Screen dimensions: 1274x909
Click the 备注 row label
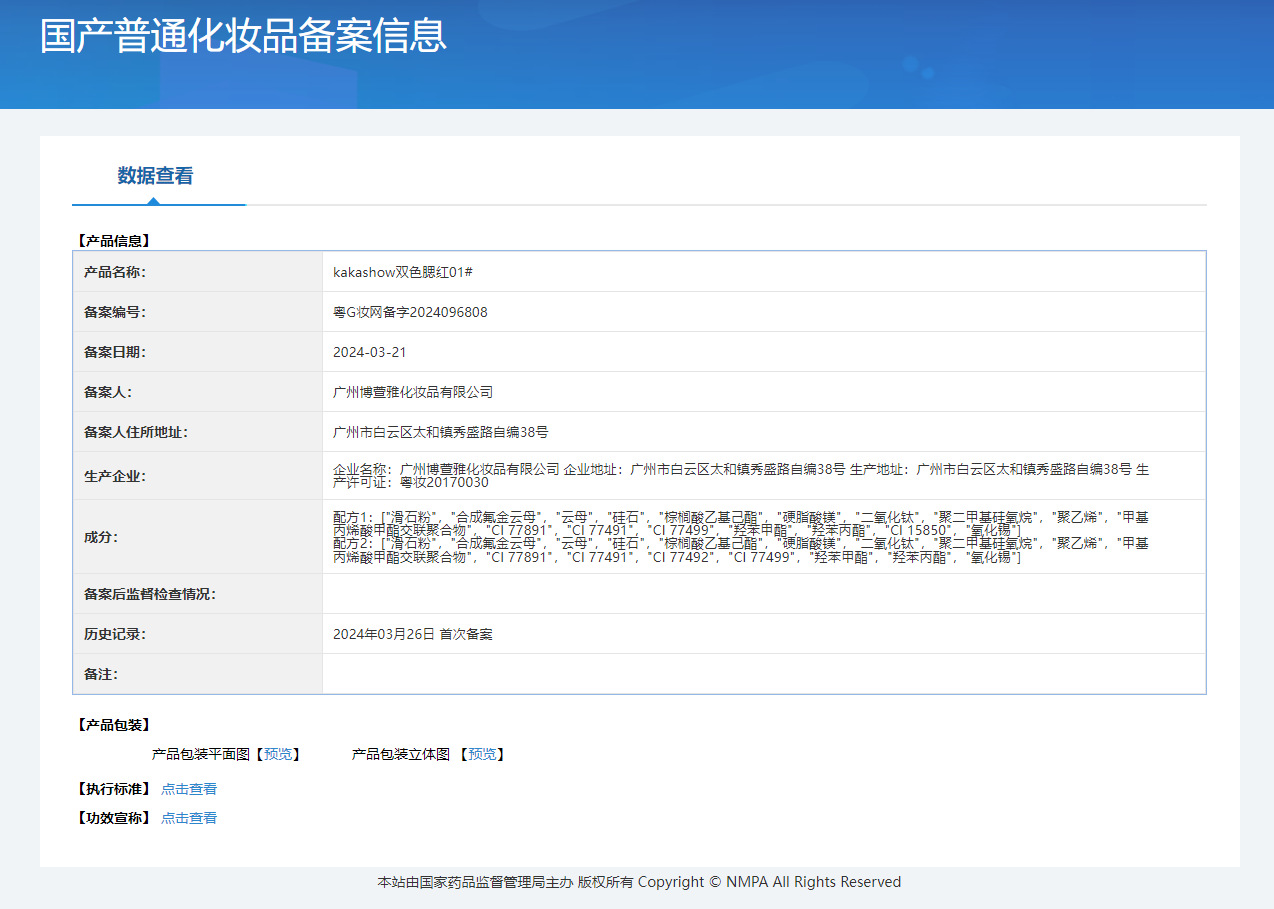point(100,674)
